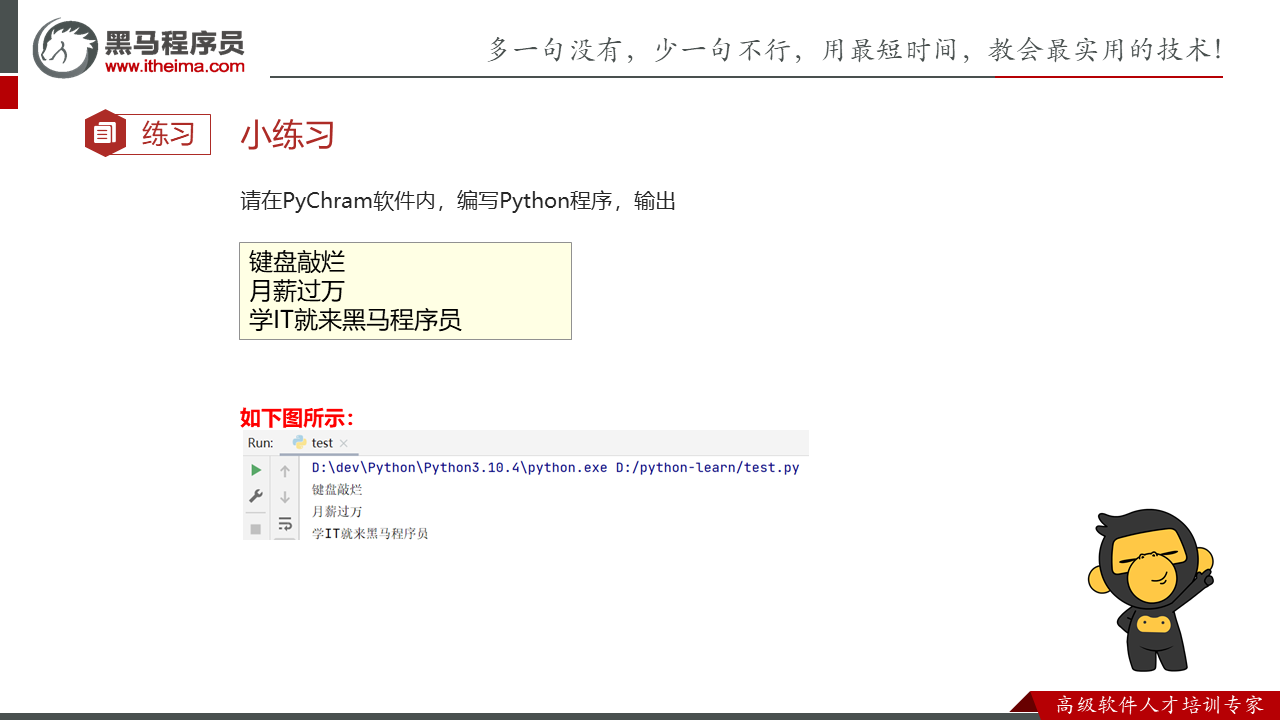This screenshot has height=720, width=1280.
Task: Click the 如下图所示 red text
Action: click(x=297, y=418)
